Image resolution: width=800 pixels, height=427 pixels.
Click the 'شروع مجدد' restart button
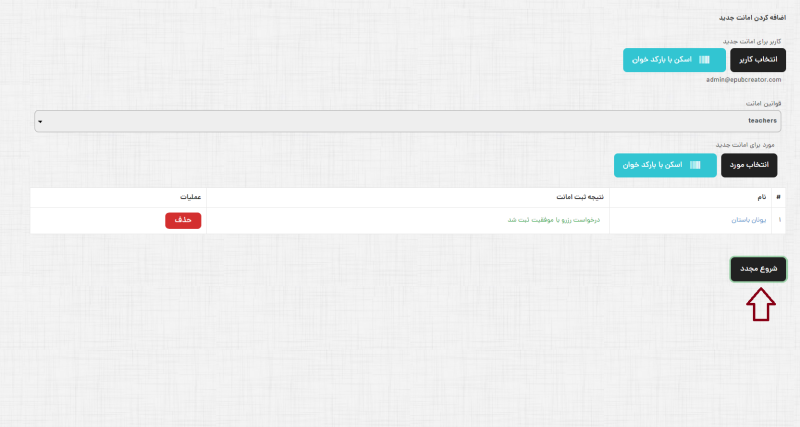[758, 270]
